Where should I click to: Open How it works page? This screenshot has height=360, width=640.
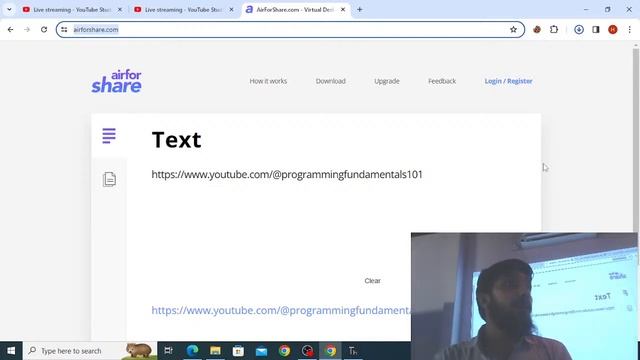click(x=268, y=81)
